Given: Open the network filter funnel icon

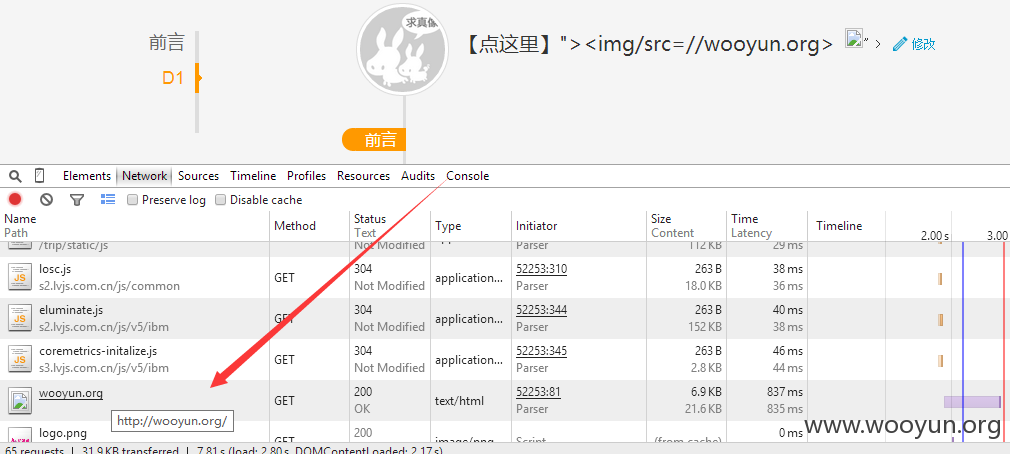Looking at the screenshot, I should click(77, 200).
